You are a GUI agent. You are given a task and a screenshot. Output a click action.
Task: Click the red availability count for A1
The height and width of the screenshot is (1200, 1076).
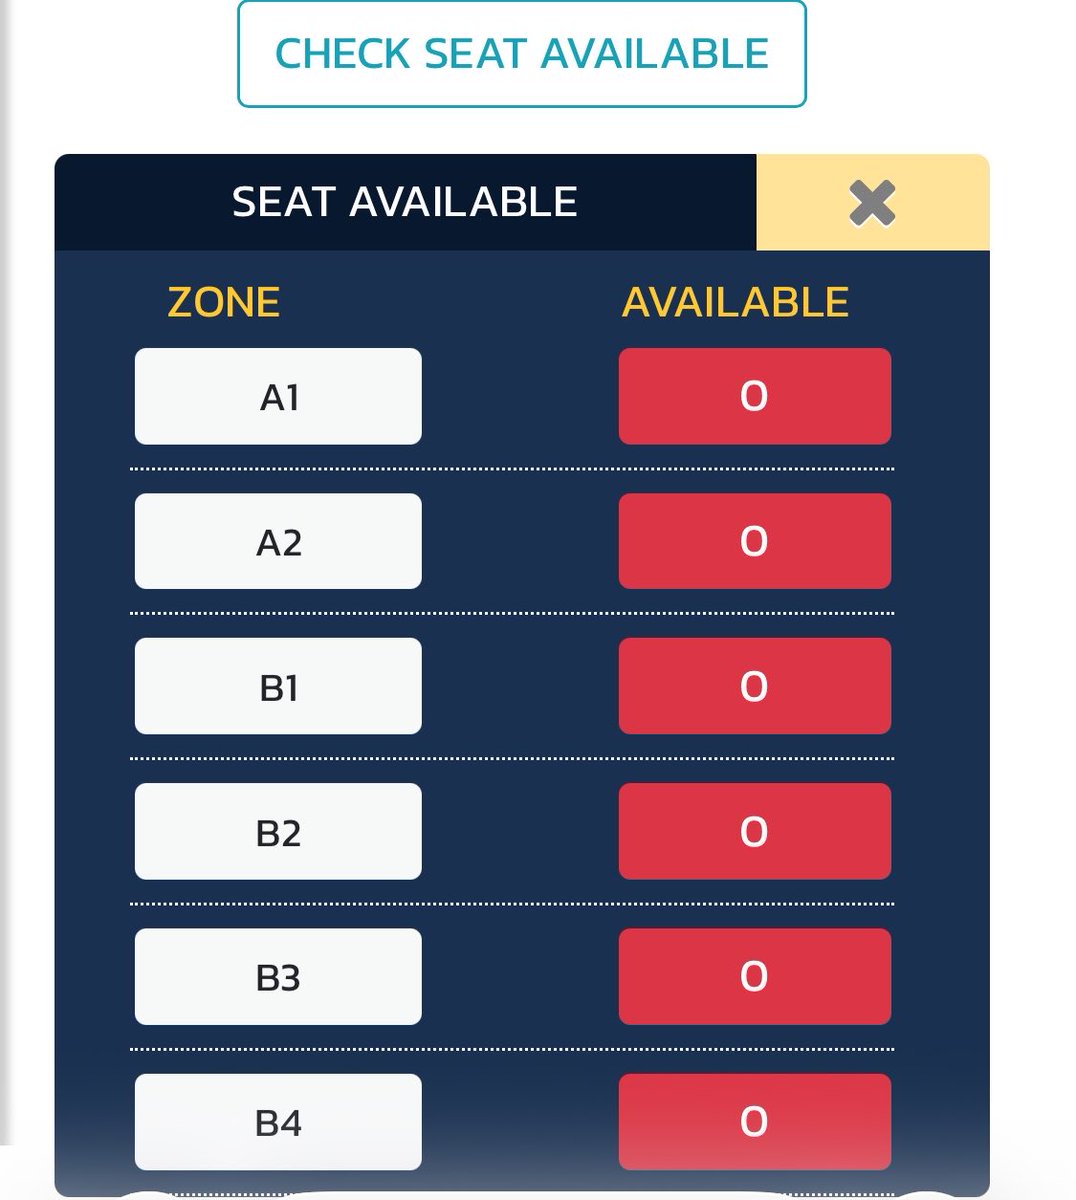[754, 396]
